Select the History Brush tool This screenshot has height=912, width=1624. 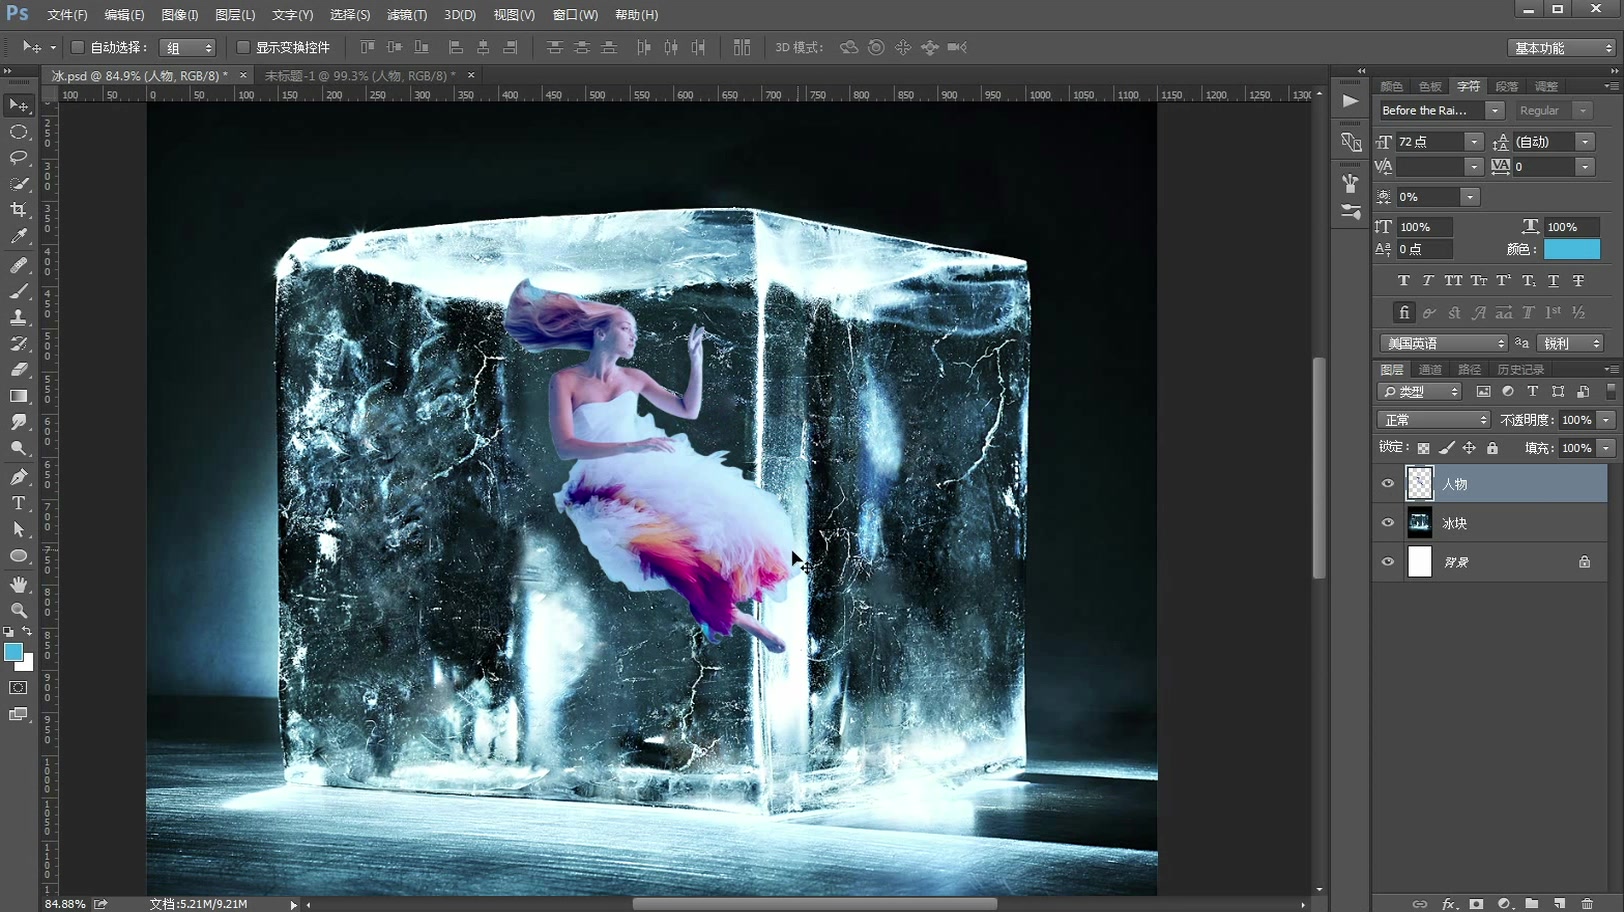click(19, 343)
